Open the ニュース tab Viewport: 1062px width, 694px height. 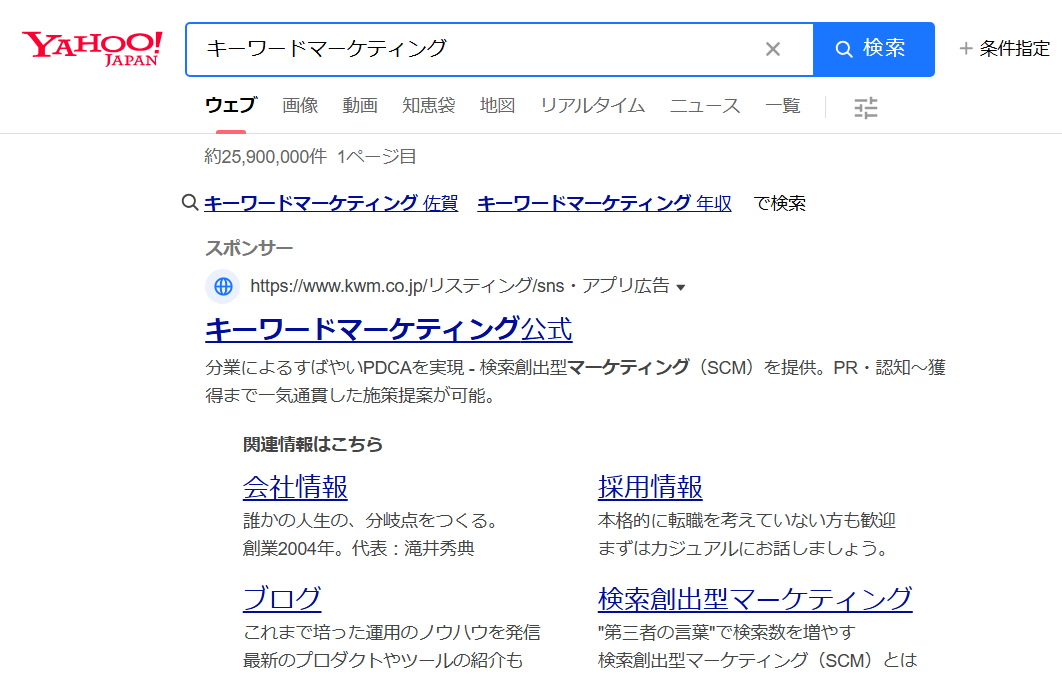(705, 106)
